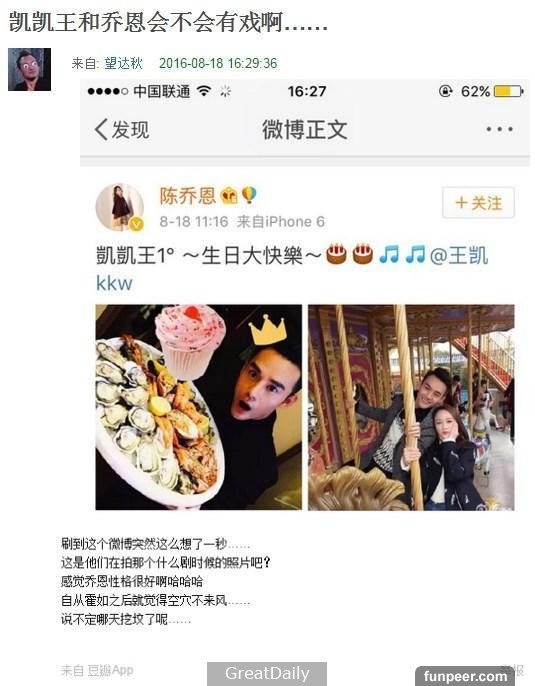Click the 陈乔恩 username text
Screen dimensions: 535x686
(x=187, y=196)
